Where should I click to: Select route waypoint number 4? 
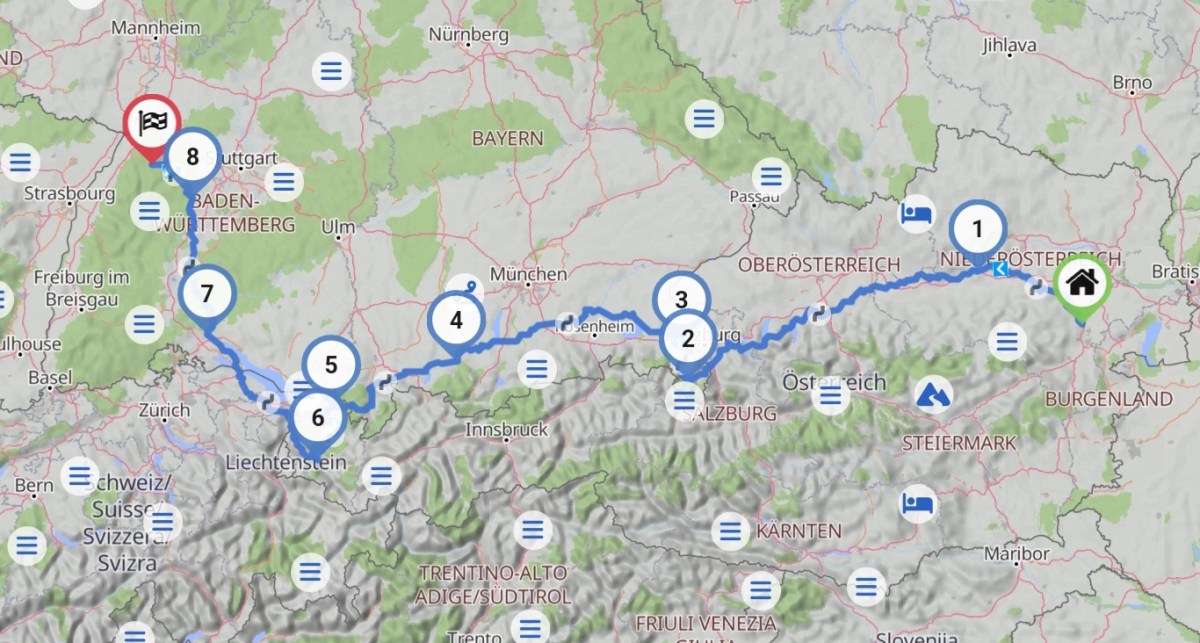coord(456,322)
